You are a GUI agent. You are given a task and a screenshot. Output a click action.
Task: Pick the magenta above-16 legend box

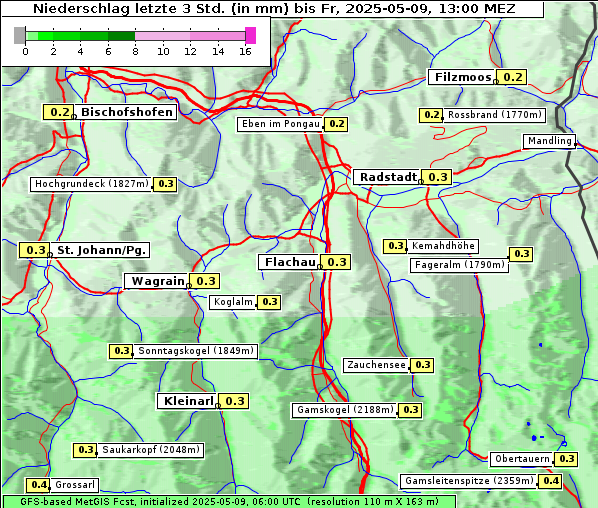pyautogui.click(x=251, y=35)
